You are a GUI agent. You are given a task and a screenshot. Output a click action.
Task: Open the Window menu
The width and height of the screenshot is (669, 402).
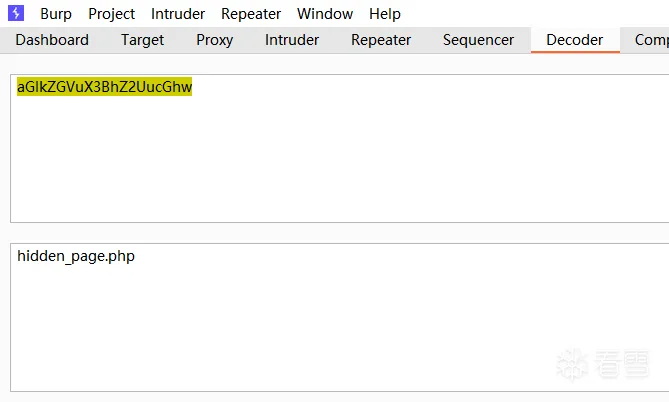click(325, 14)
